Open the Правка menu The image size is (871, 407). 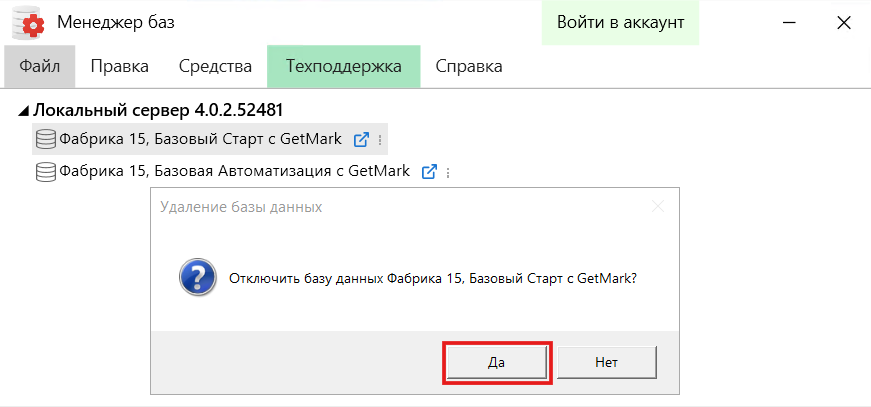pyautogui.click(x=119, y=67)
